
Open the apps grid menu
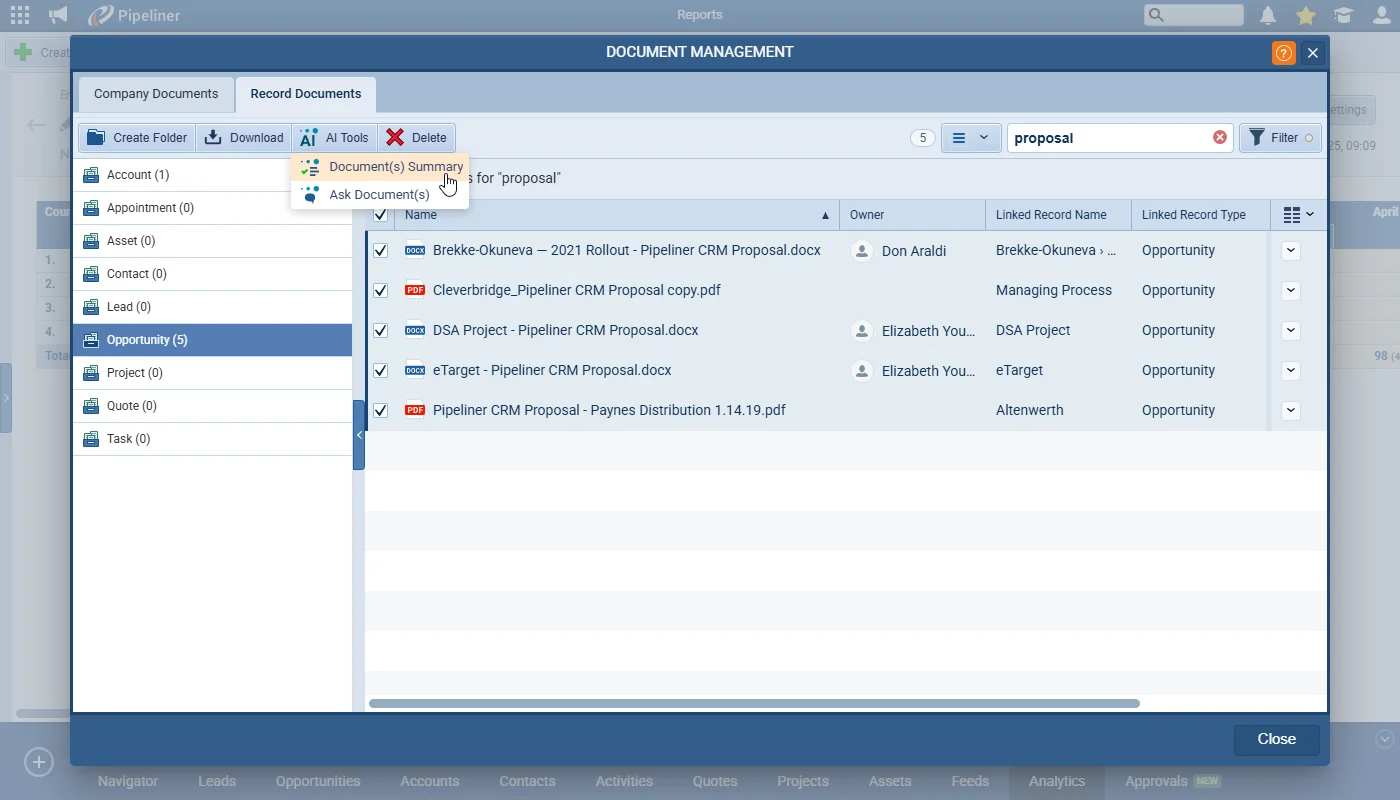click(x=21, y=15)
